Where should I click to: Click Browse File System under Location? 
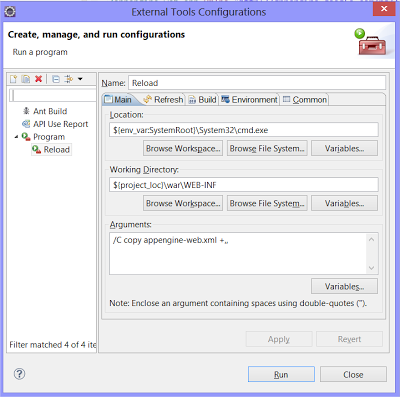(267, 148)
